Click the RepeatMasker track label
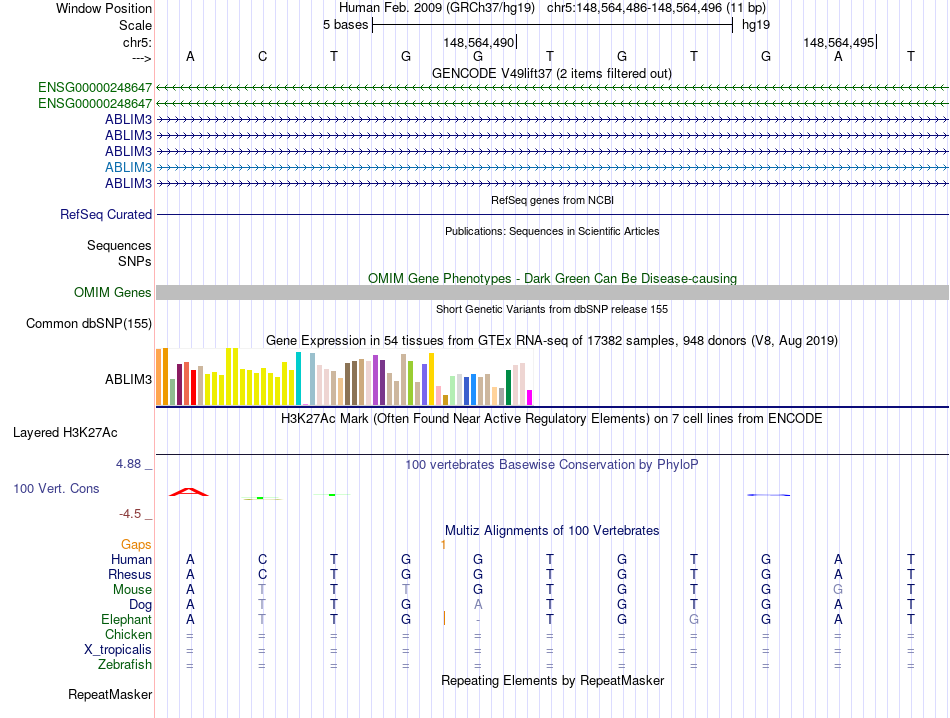This screenshot has height=718, width=950. [x=110, y=694]
